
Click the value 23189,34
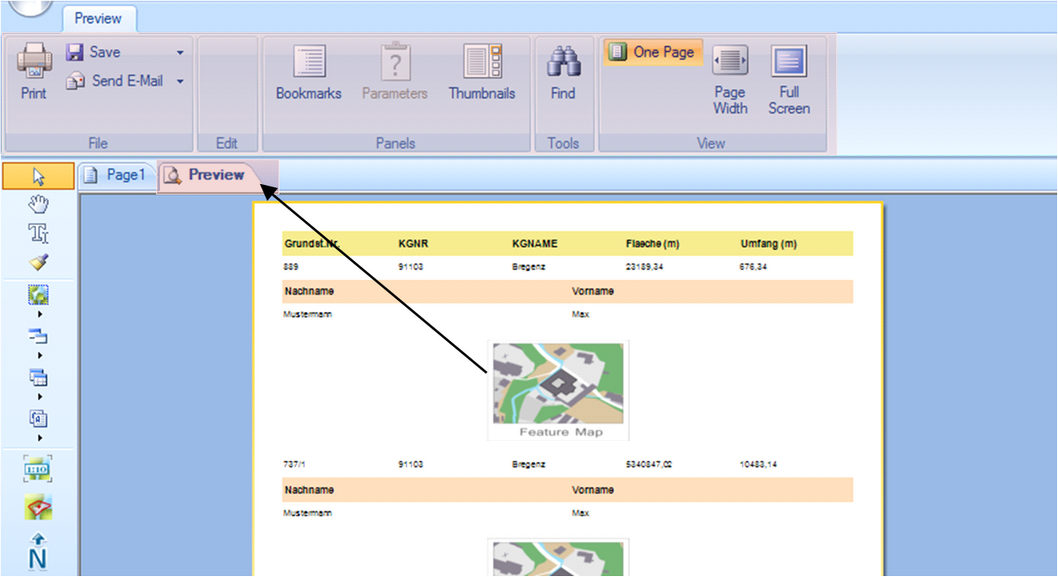click(x=644, y=267)
